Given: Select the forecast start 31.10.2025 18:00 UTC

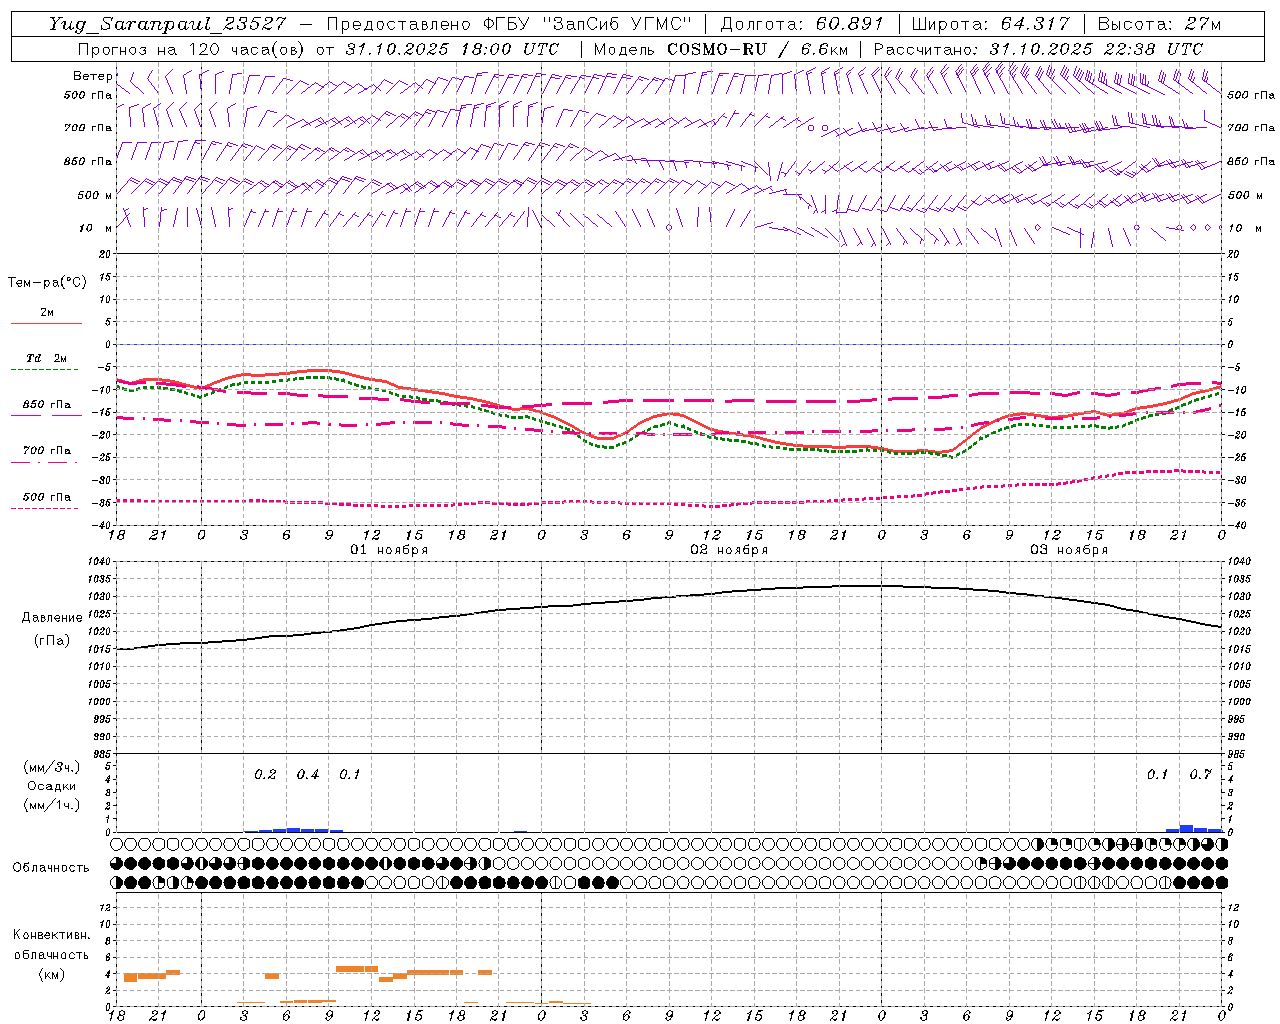Looking at the screenshot, I should tap(452, 49).
